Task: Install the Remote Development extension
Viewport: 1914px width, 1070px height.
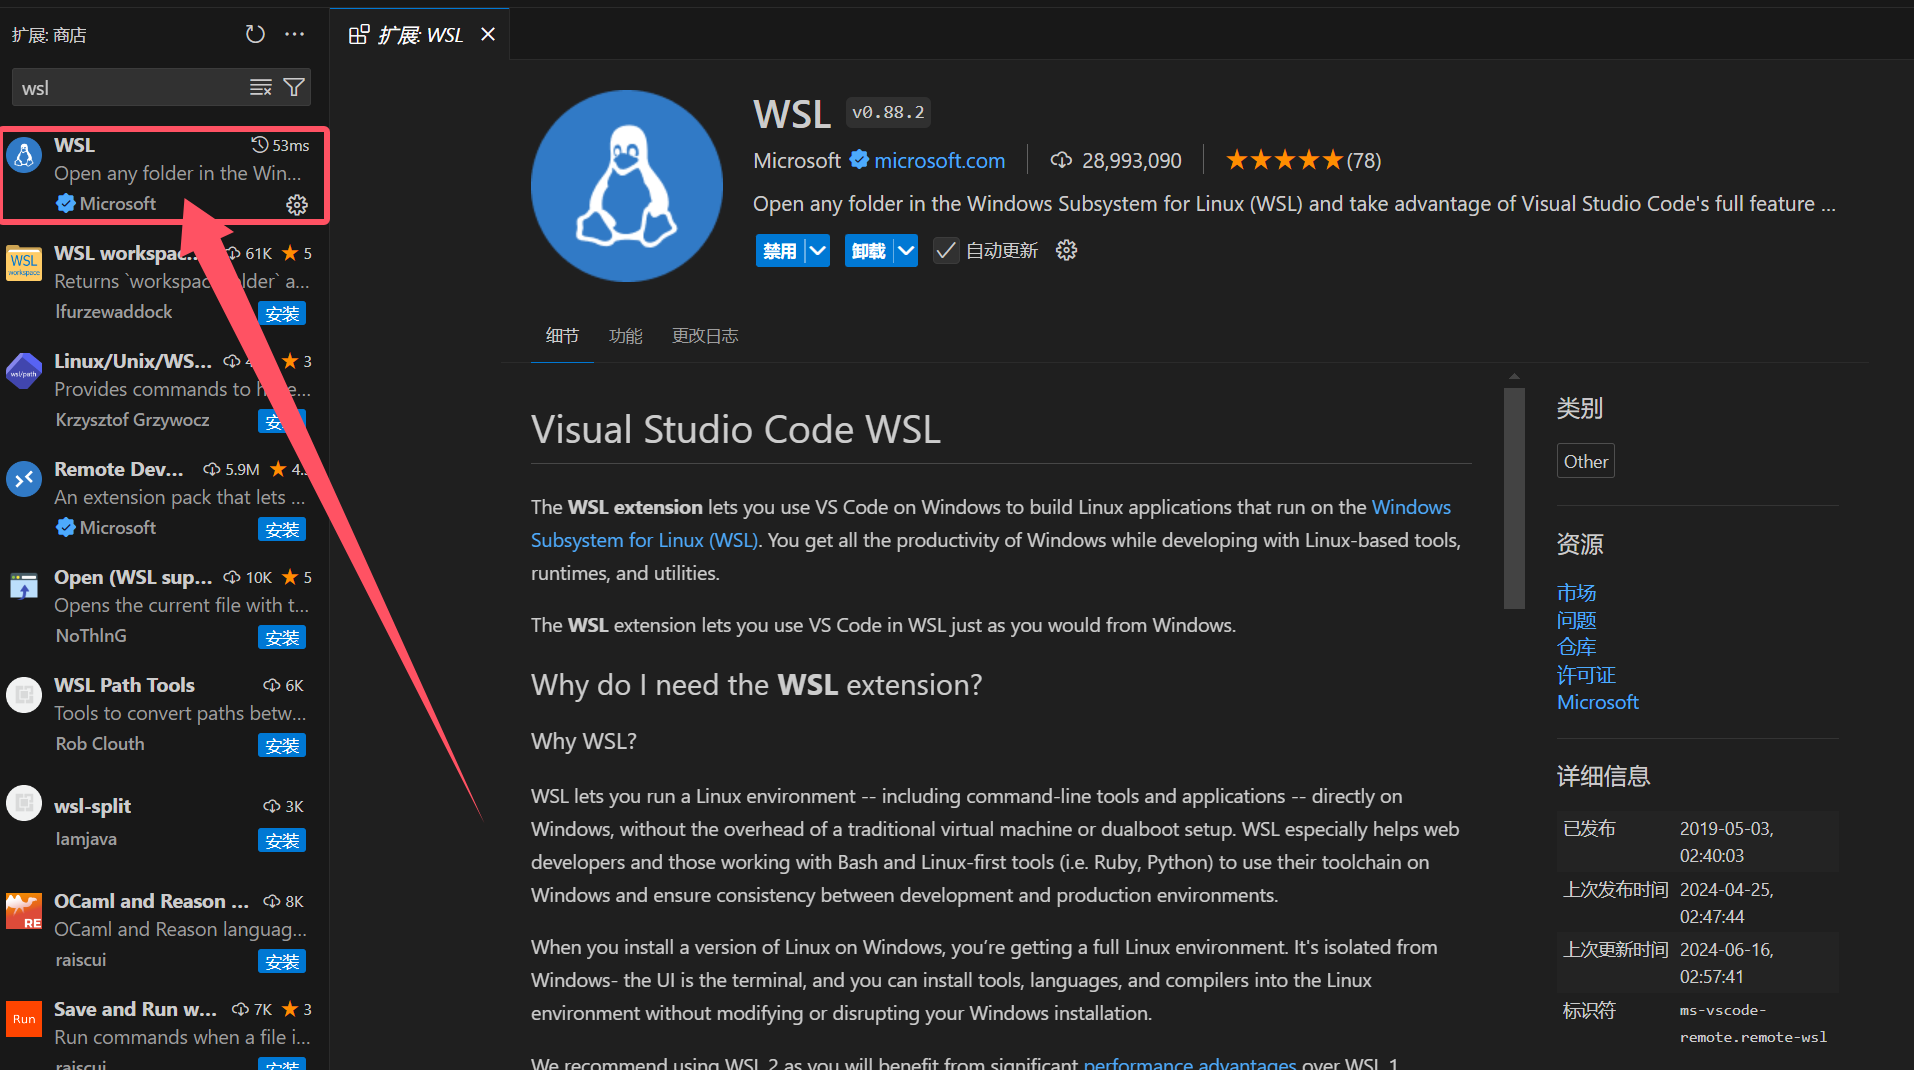Action: click(x=282, y=529)
